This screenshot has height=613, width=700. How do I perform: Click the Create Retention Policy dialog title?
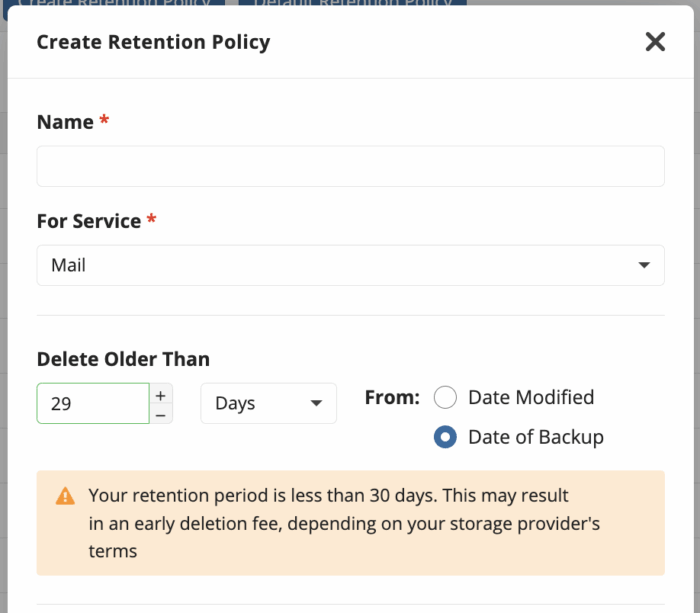coord(153,42)
